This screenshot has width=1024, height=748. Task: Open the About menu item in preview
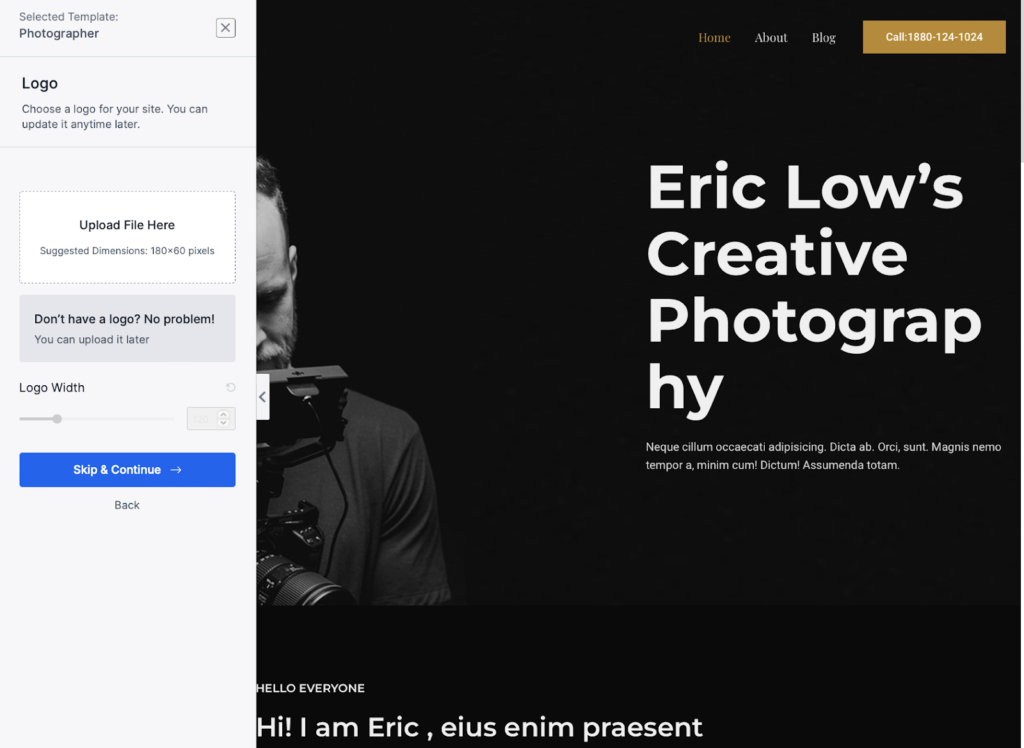pos(771,38)
